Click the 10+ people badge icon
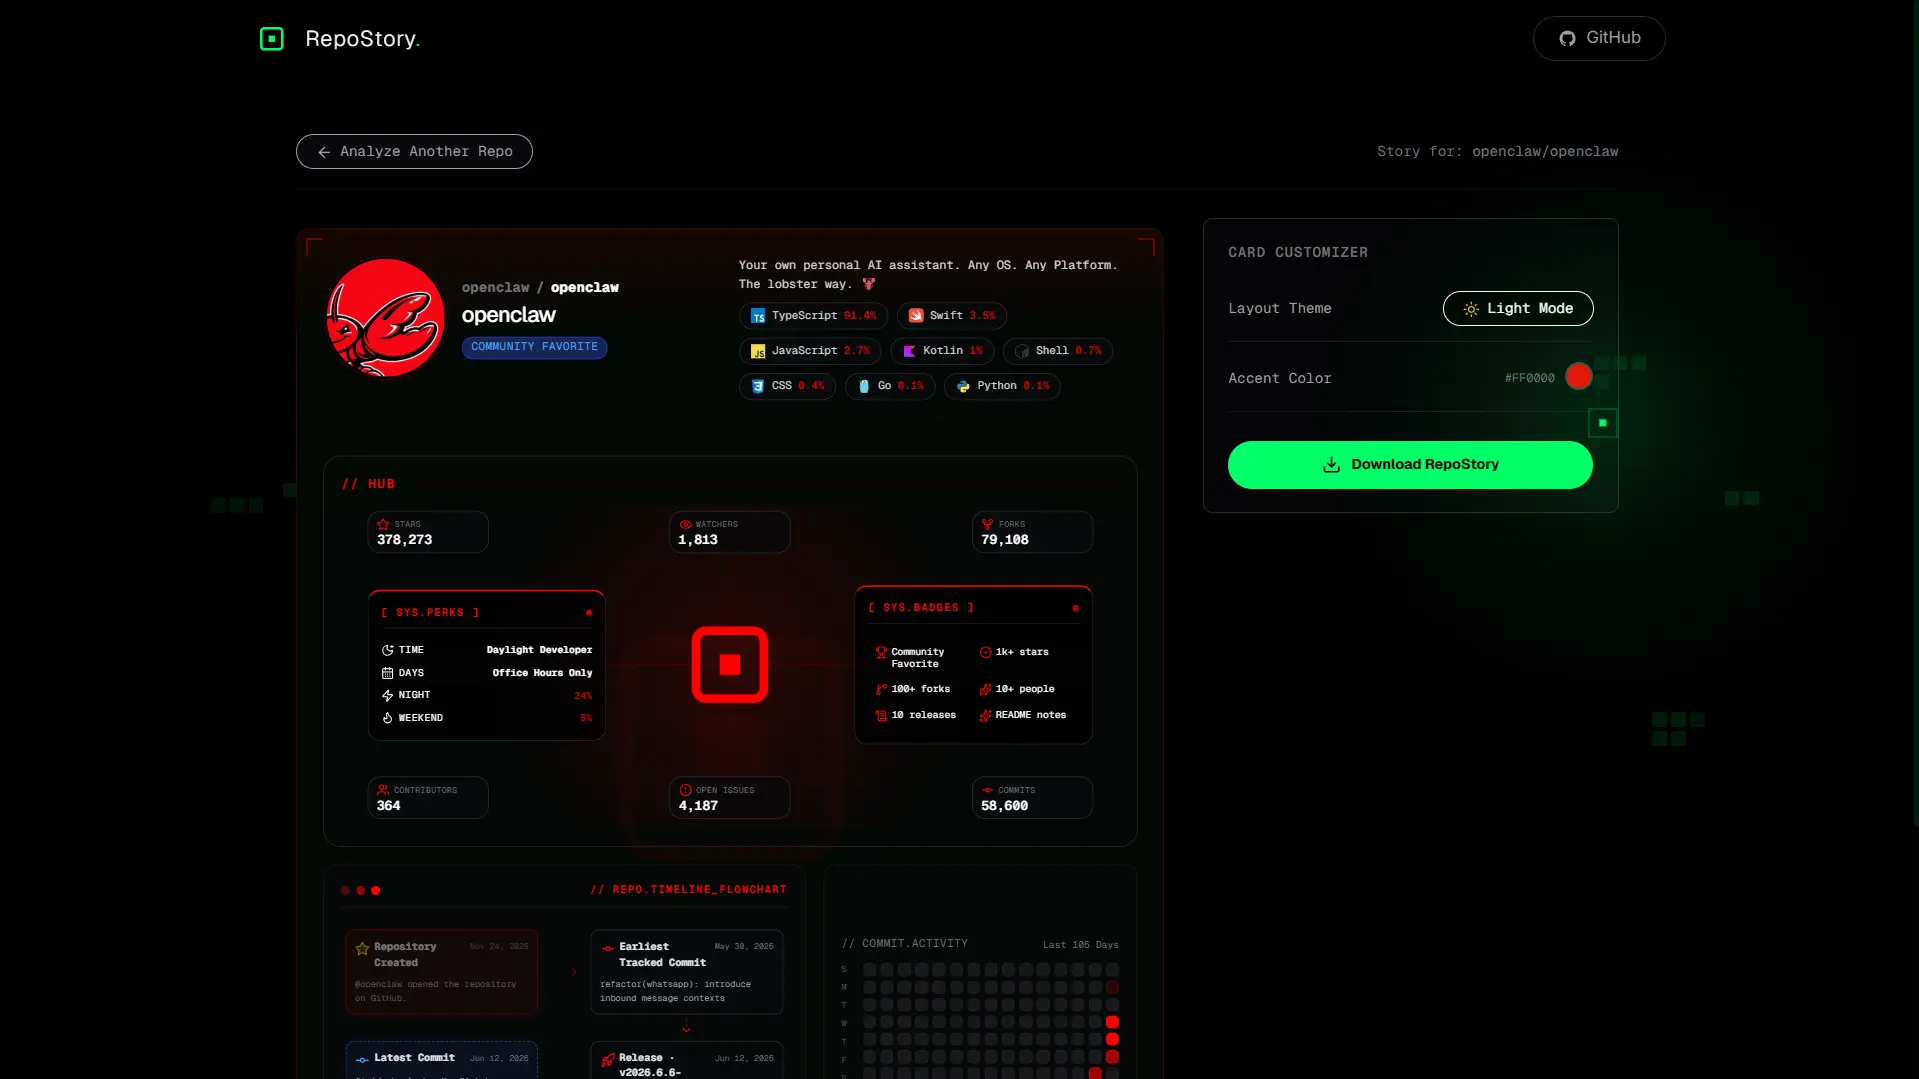1919x1079 pixels. (985, 689)
